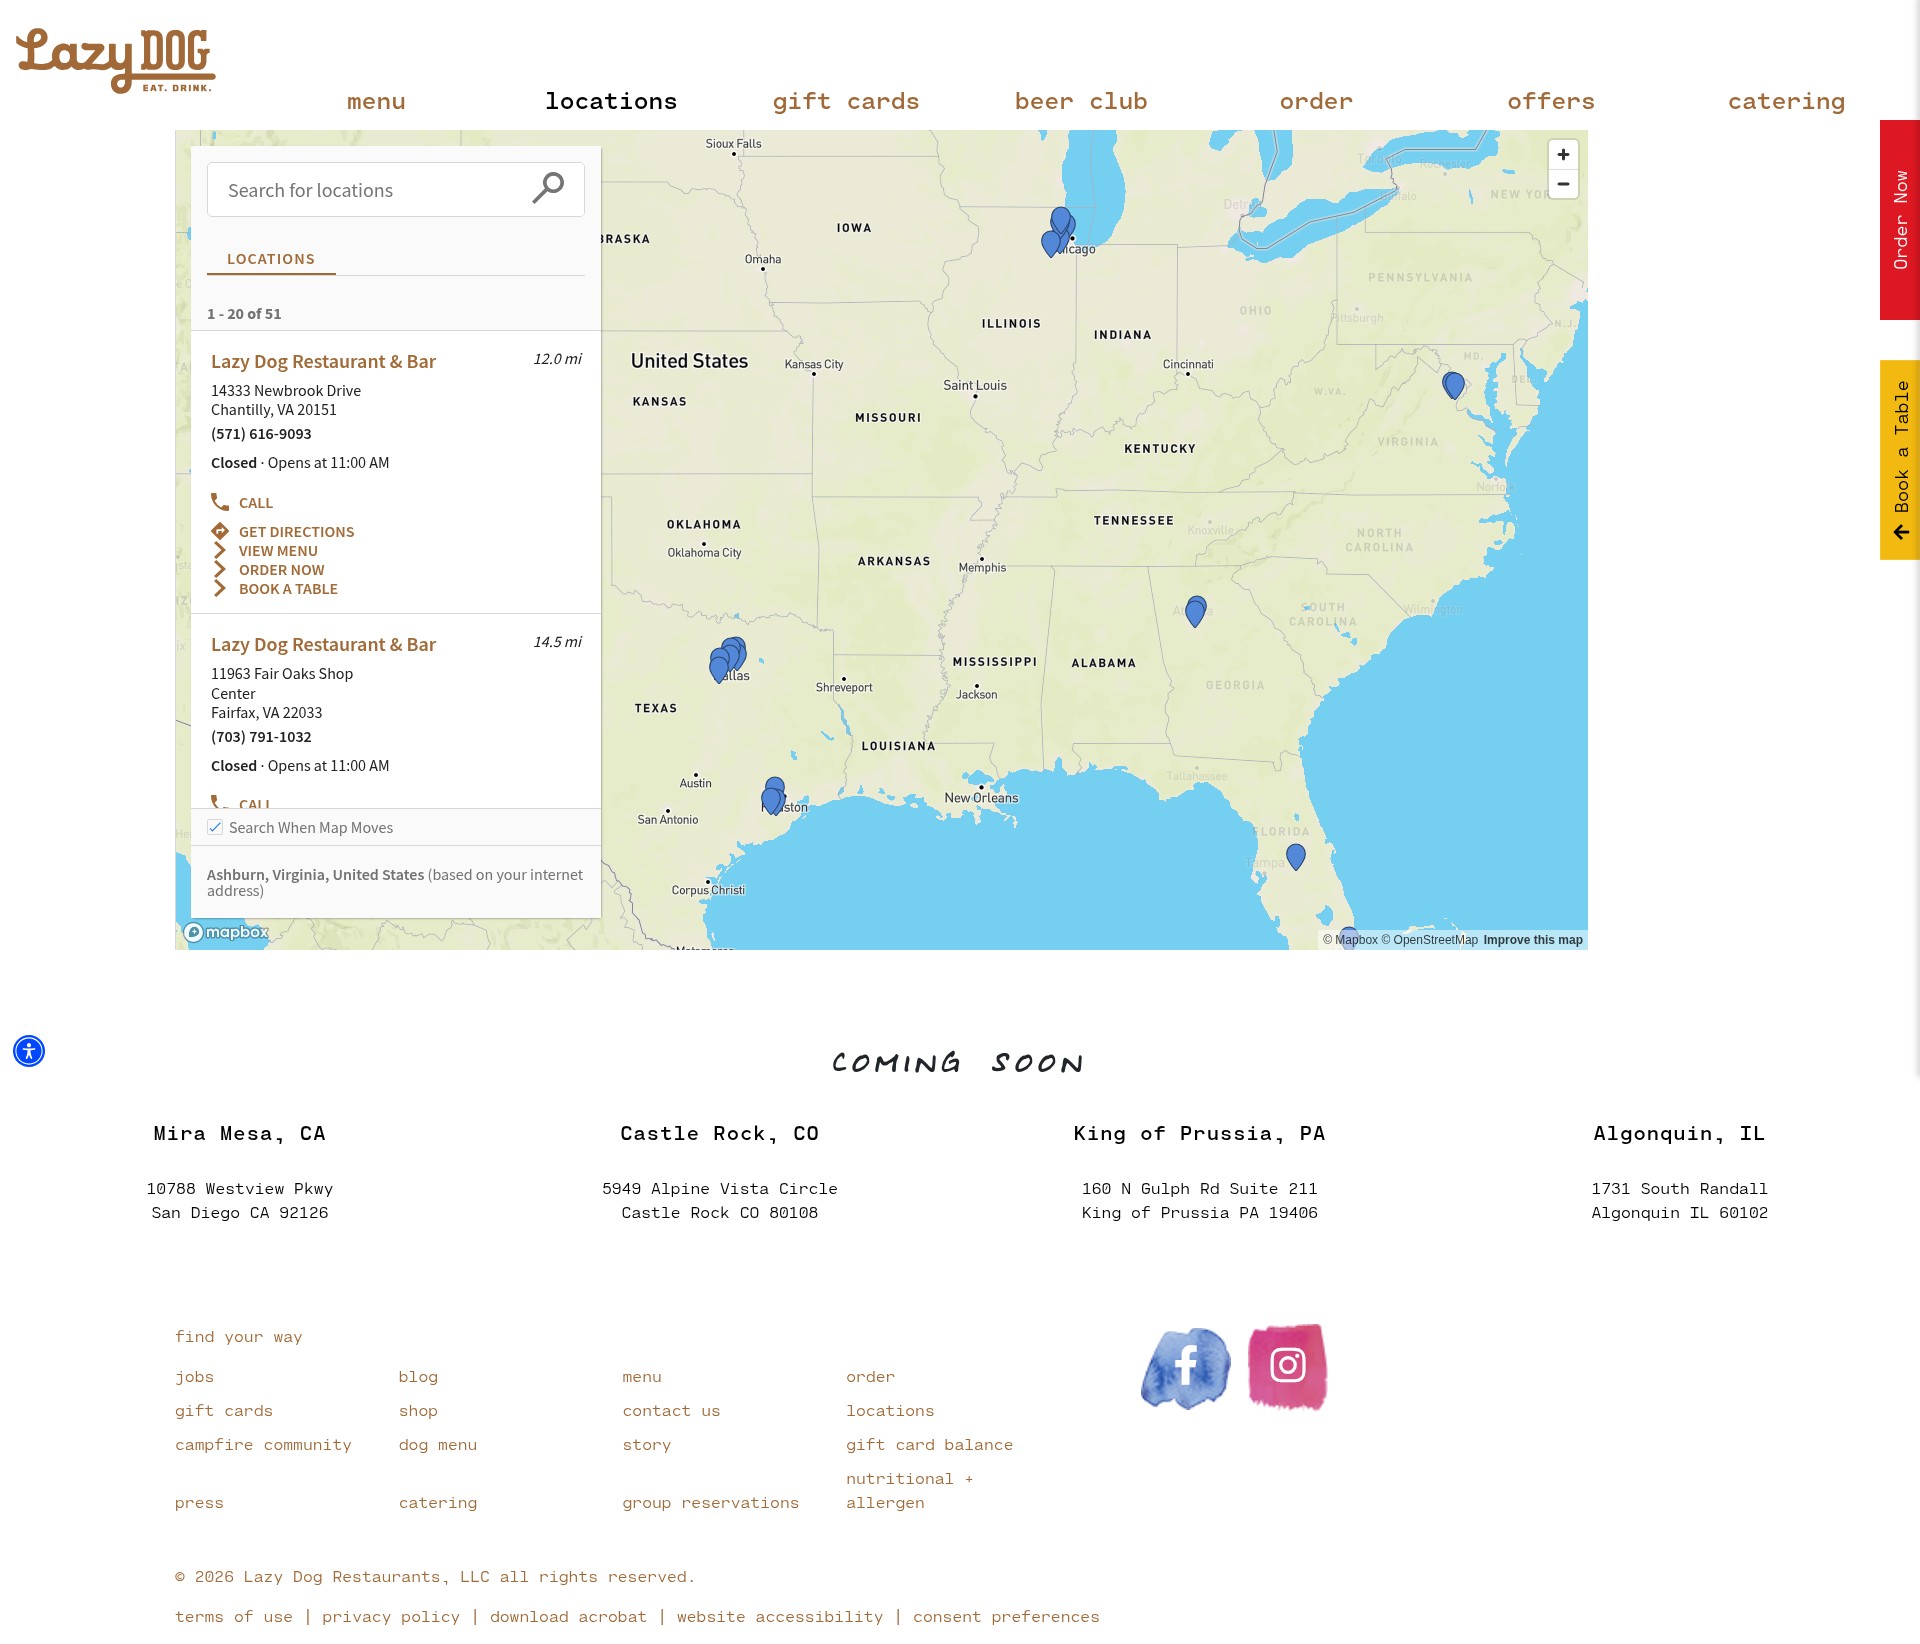Open footer contact us link
The height and width of the screenshot is (1644, 1920).
[671, 1411]
